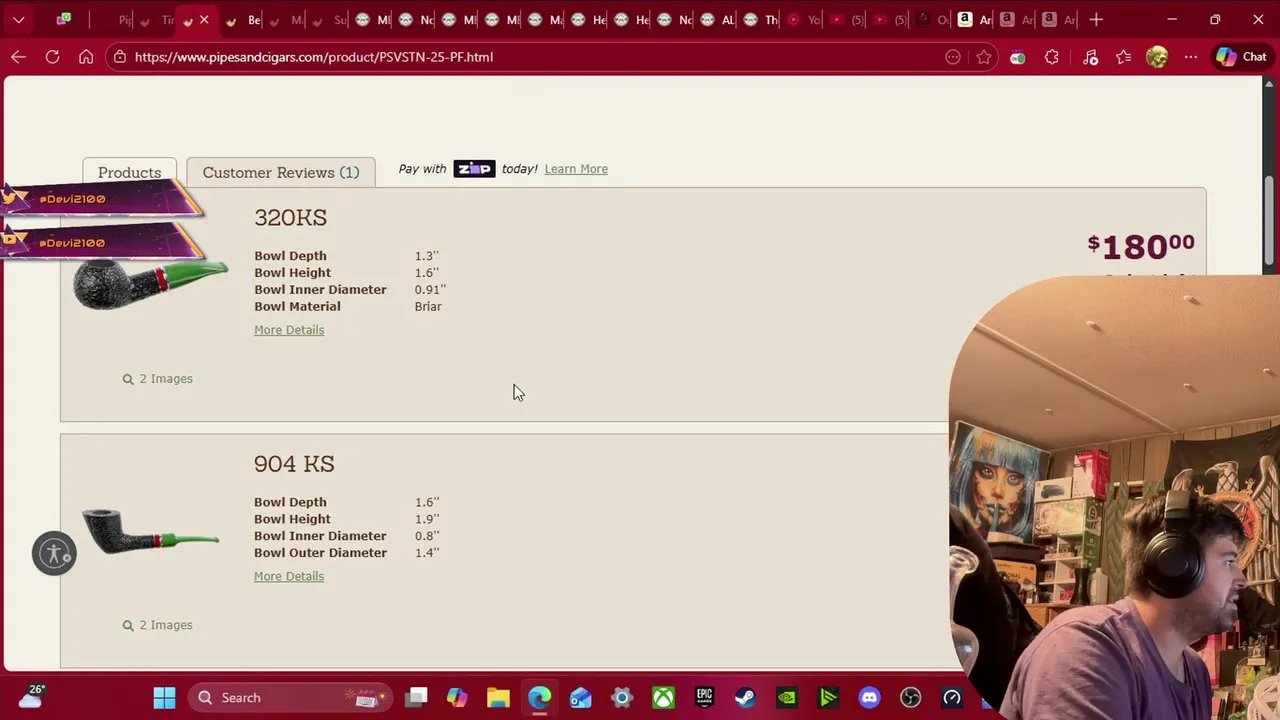The width and height of the screenshot is (1280, 720).
Task: Open Outlook from the taskbar
Action: pyautogui.click(x=581, y=697)
